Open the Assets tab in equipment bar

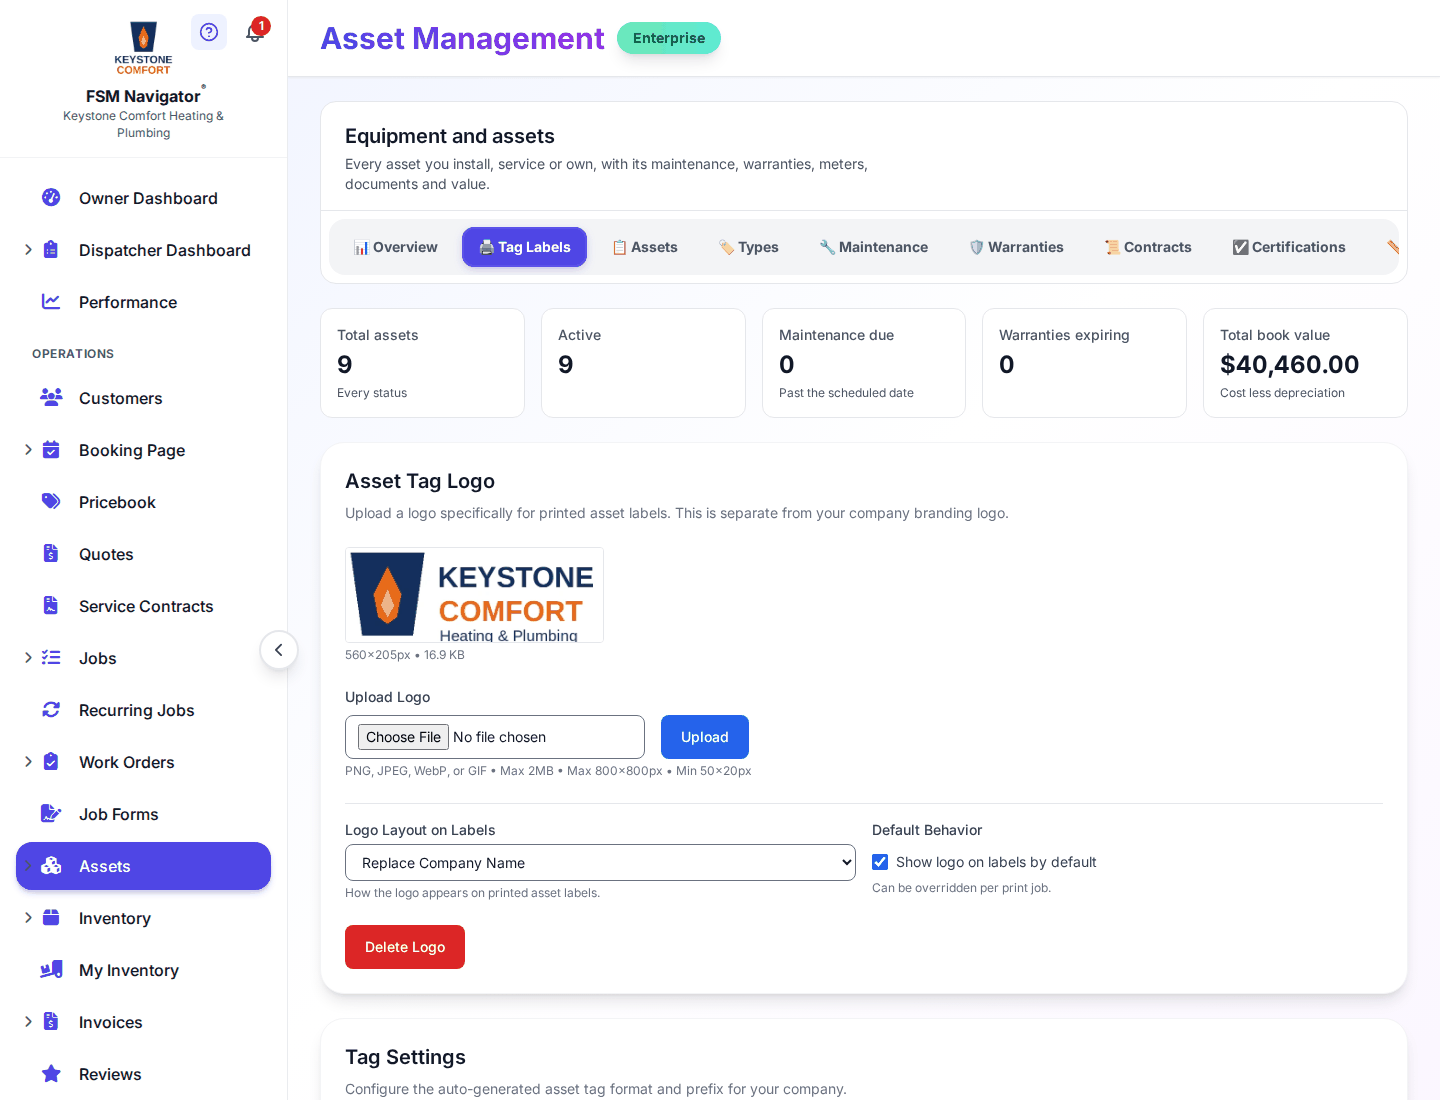645,247
